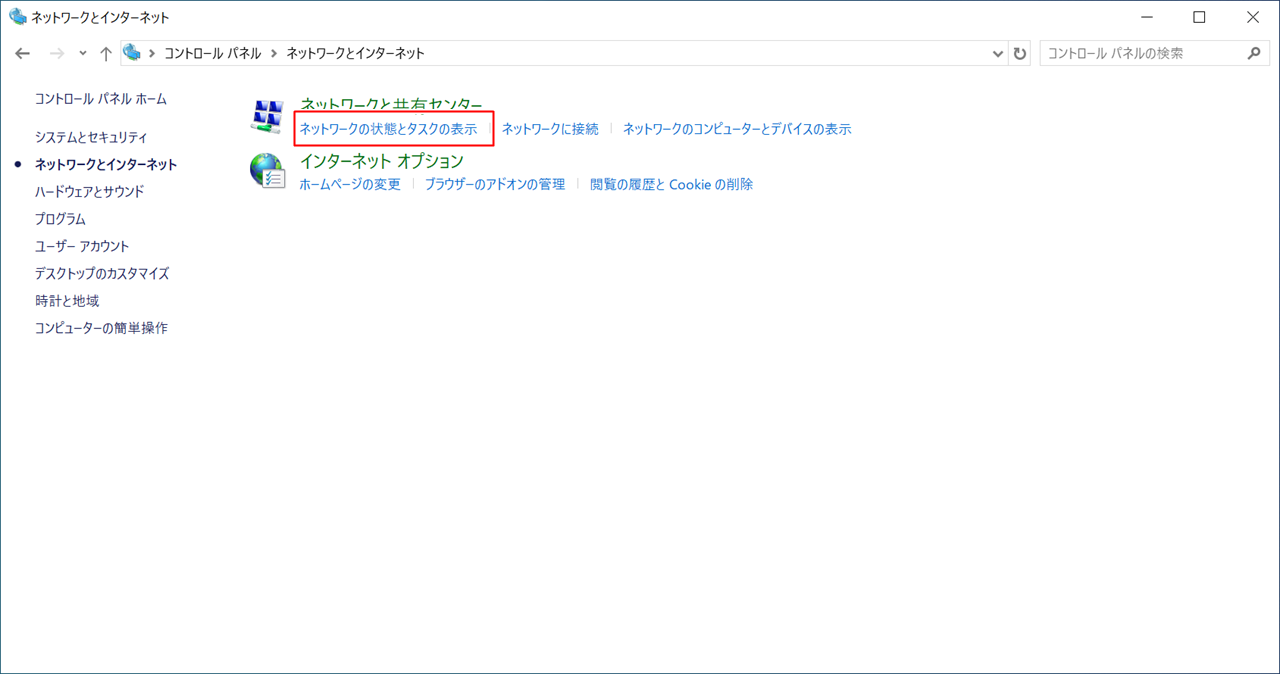The height and width of the screenshot is (674, 1280).
Task: Open recent locations dropdown arrow
Action: coord(83,54)
